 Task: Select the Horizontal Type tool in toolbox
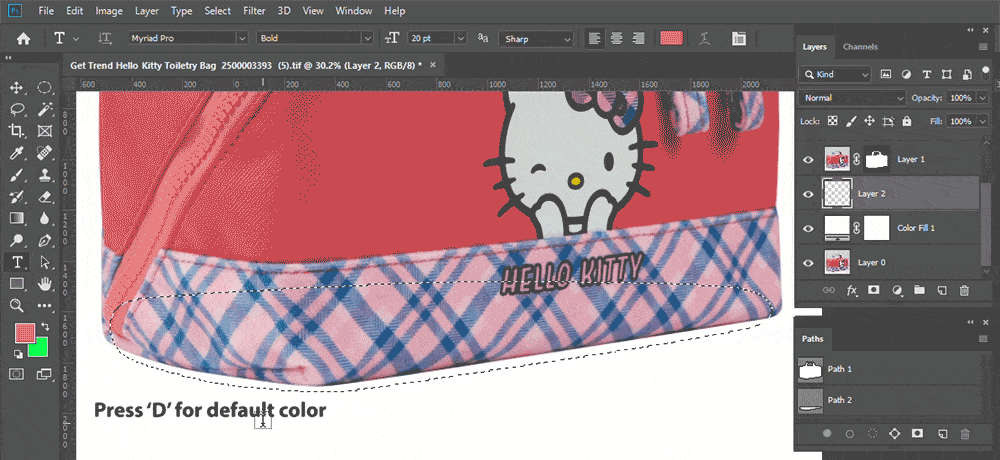tap(17, 262)
